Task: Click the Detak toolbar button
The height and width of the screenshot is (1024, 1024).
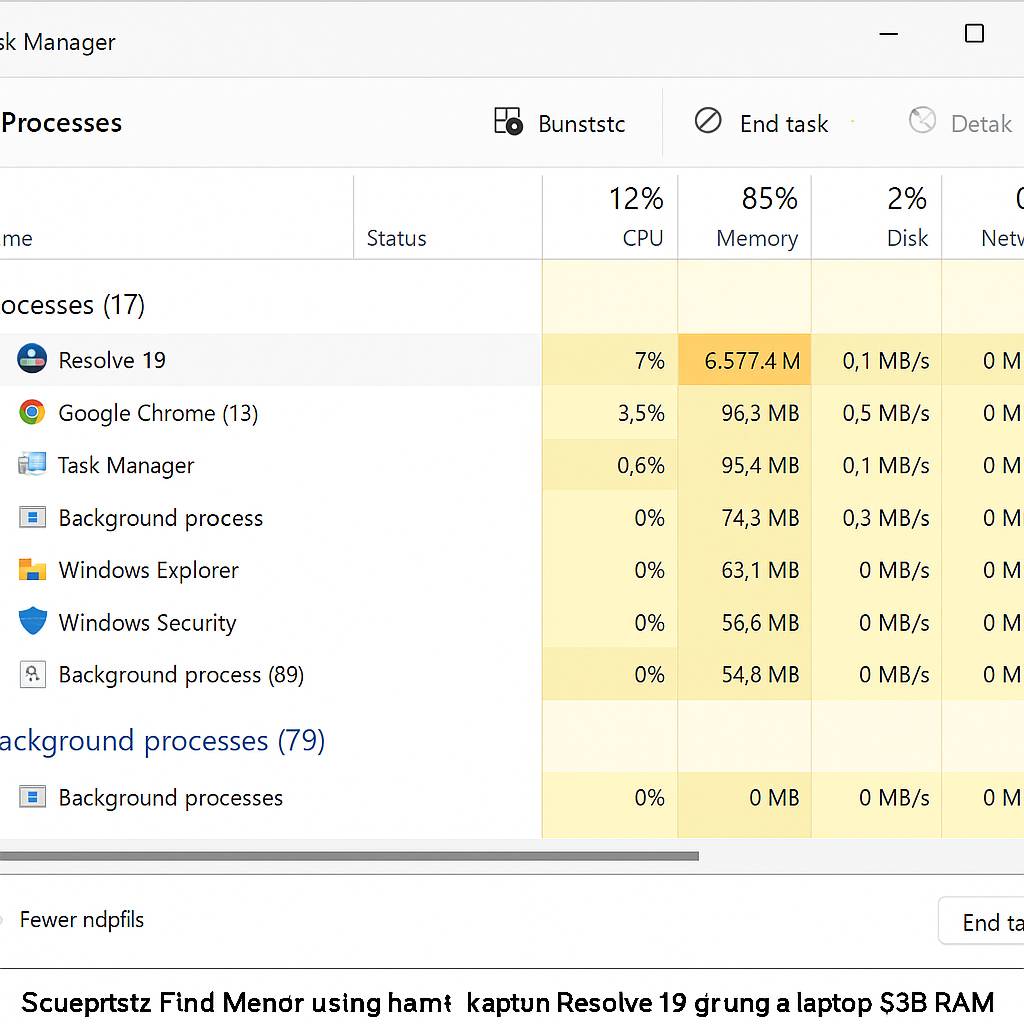Action: (961, 123)
